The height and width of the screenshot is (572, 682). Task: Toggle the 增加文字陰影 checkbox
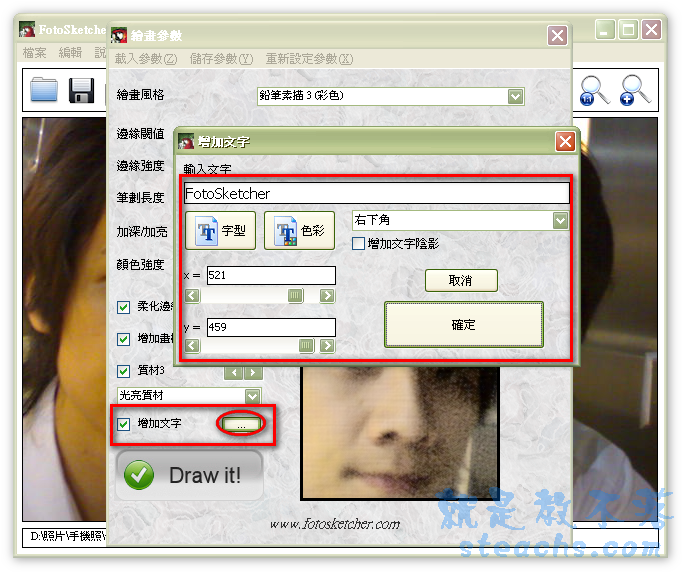[358, 244]
